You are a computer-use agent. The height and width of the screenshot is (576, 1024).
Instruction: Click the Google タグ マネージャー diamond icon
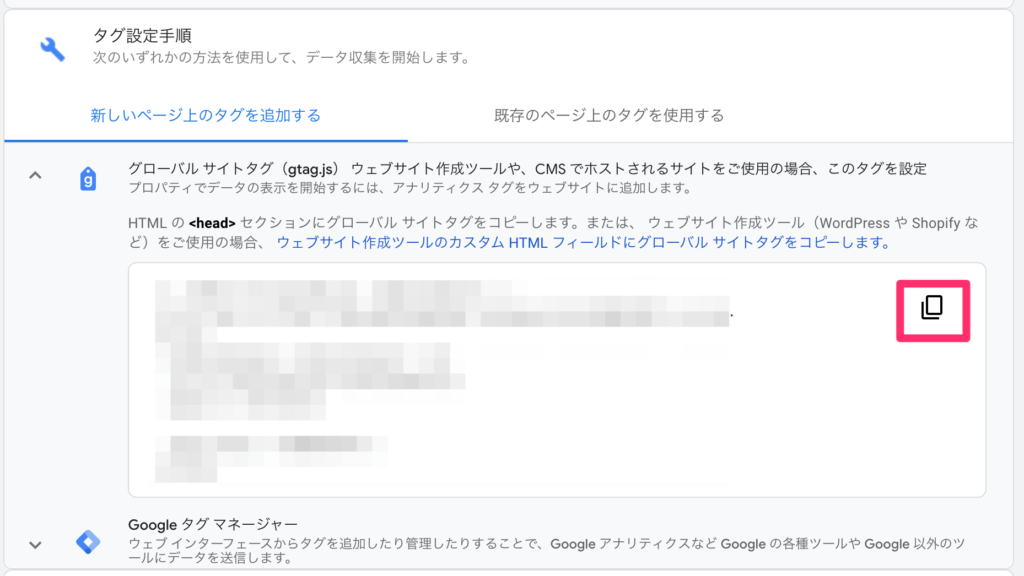(88, 542)
